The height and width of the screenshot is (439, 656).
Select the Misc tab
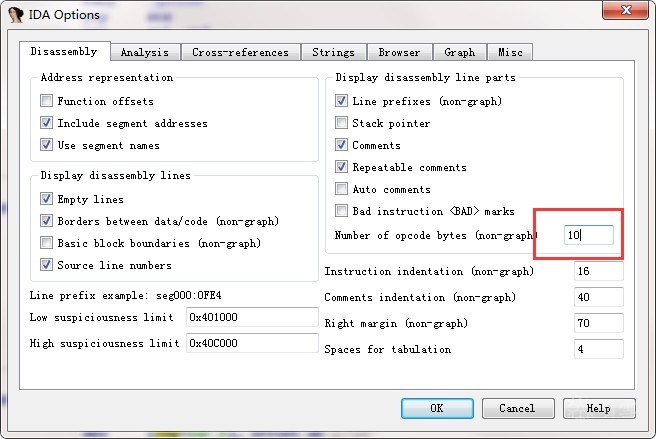coord(510,52)
